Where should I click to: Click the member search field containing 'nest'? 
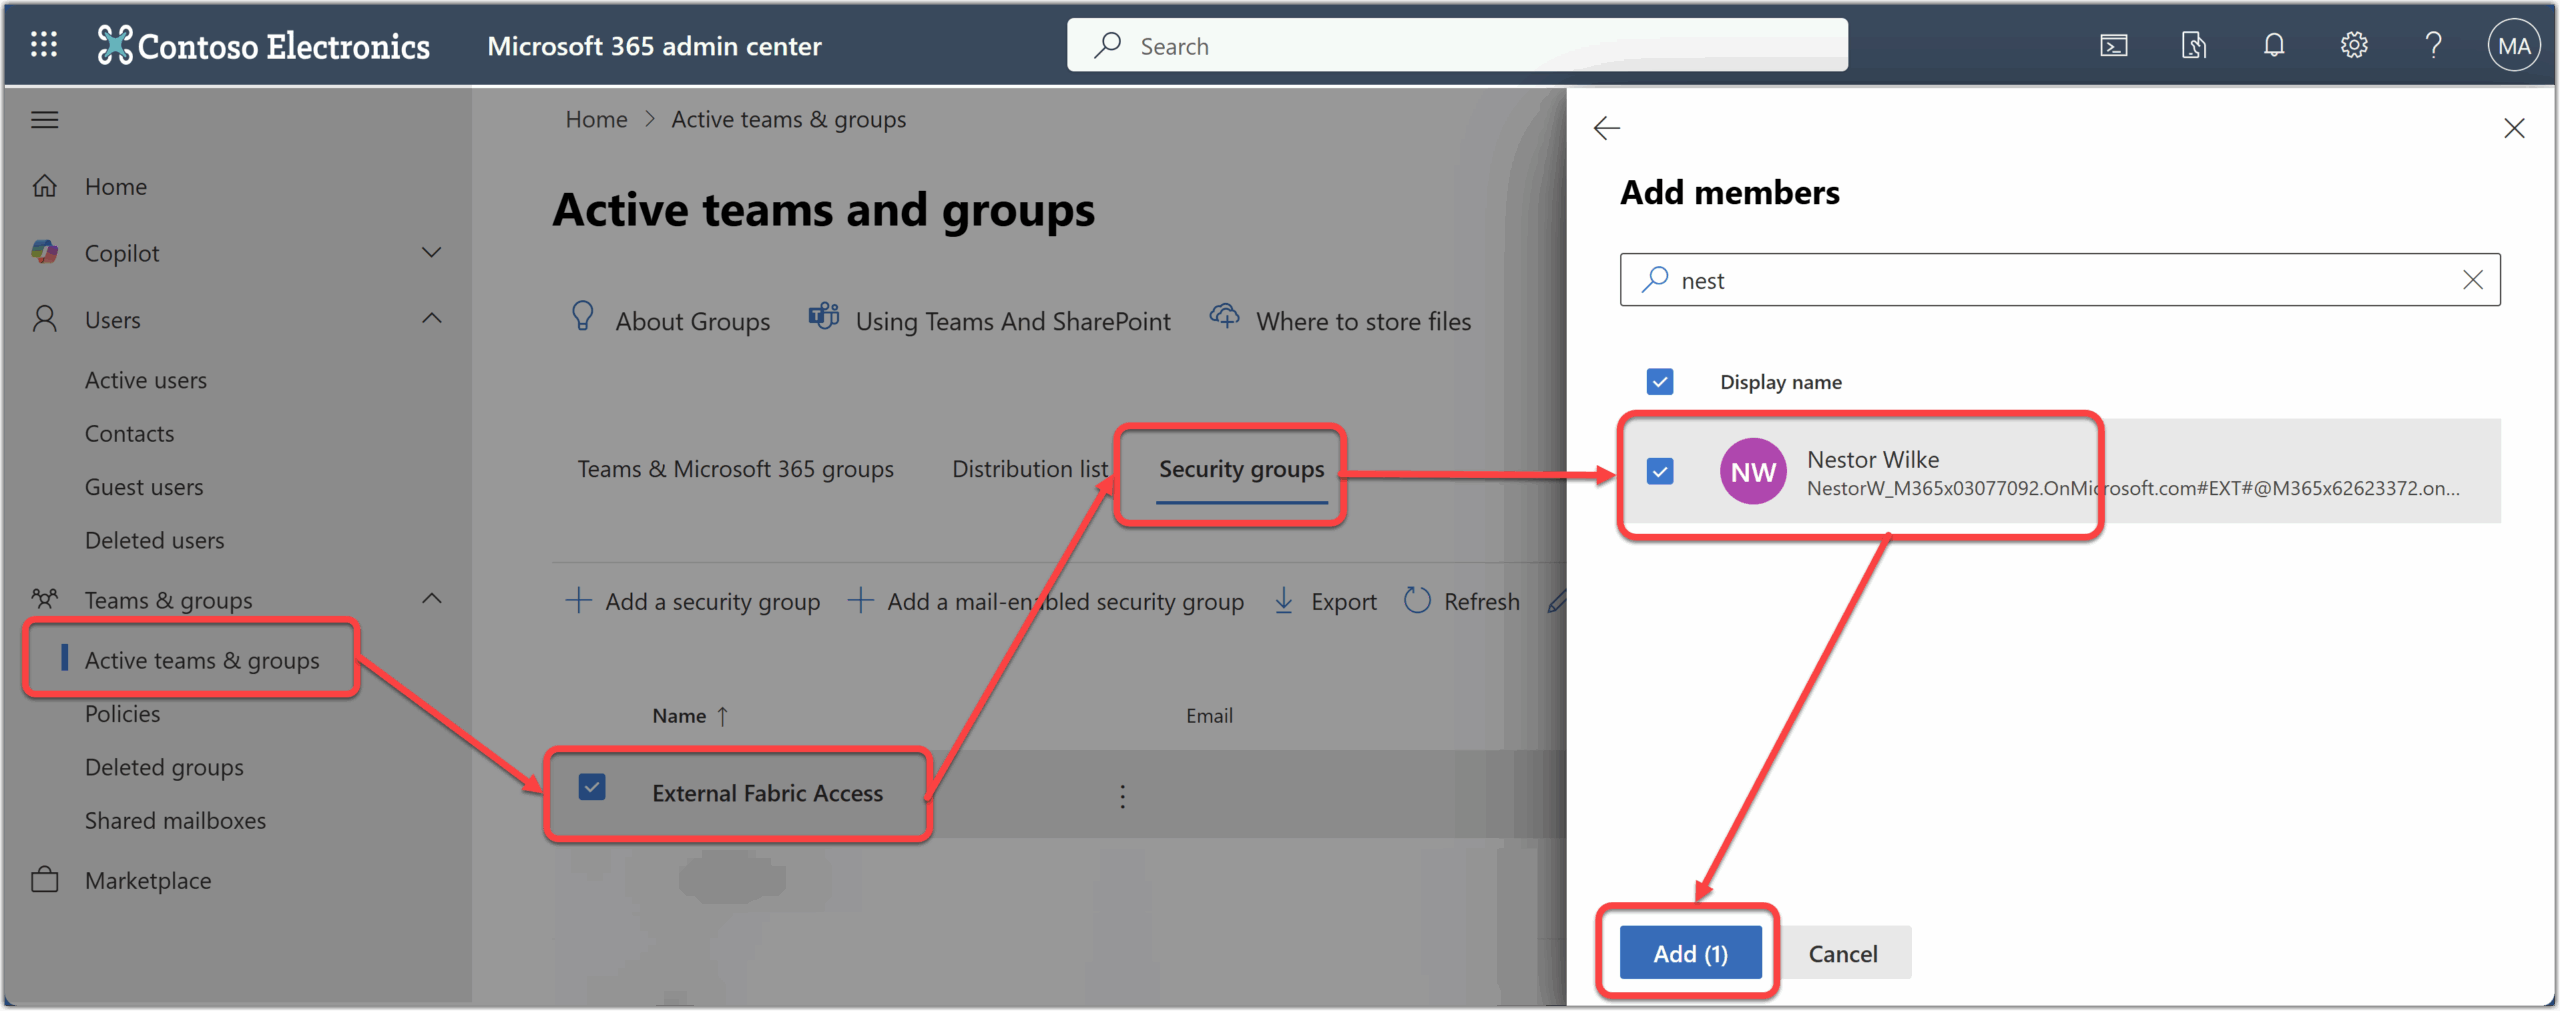click(x=2059, y=280)
